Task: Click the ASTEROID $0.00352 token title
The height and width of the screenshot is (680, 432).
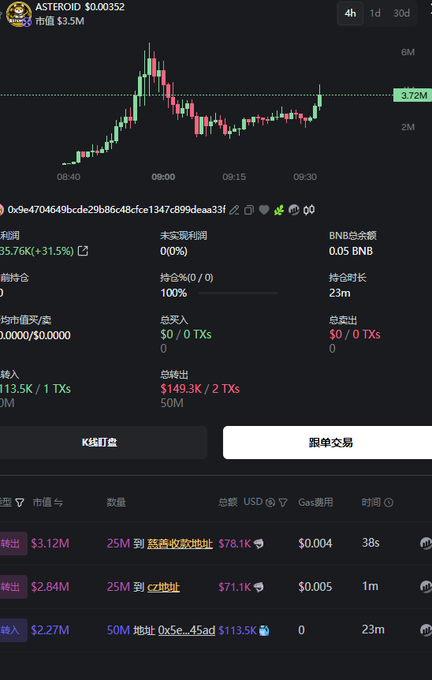Action: pos(80,7)
